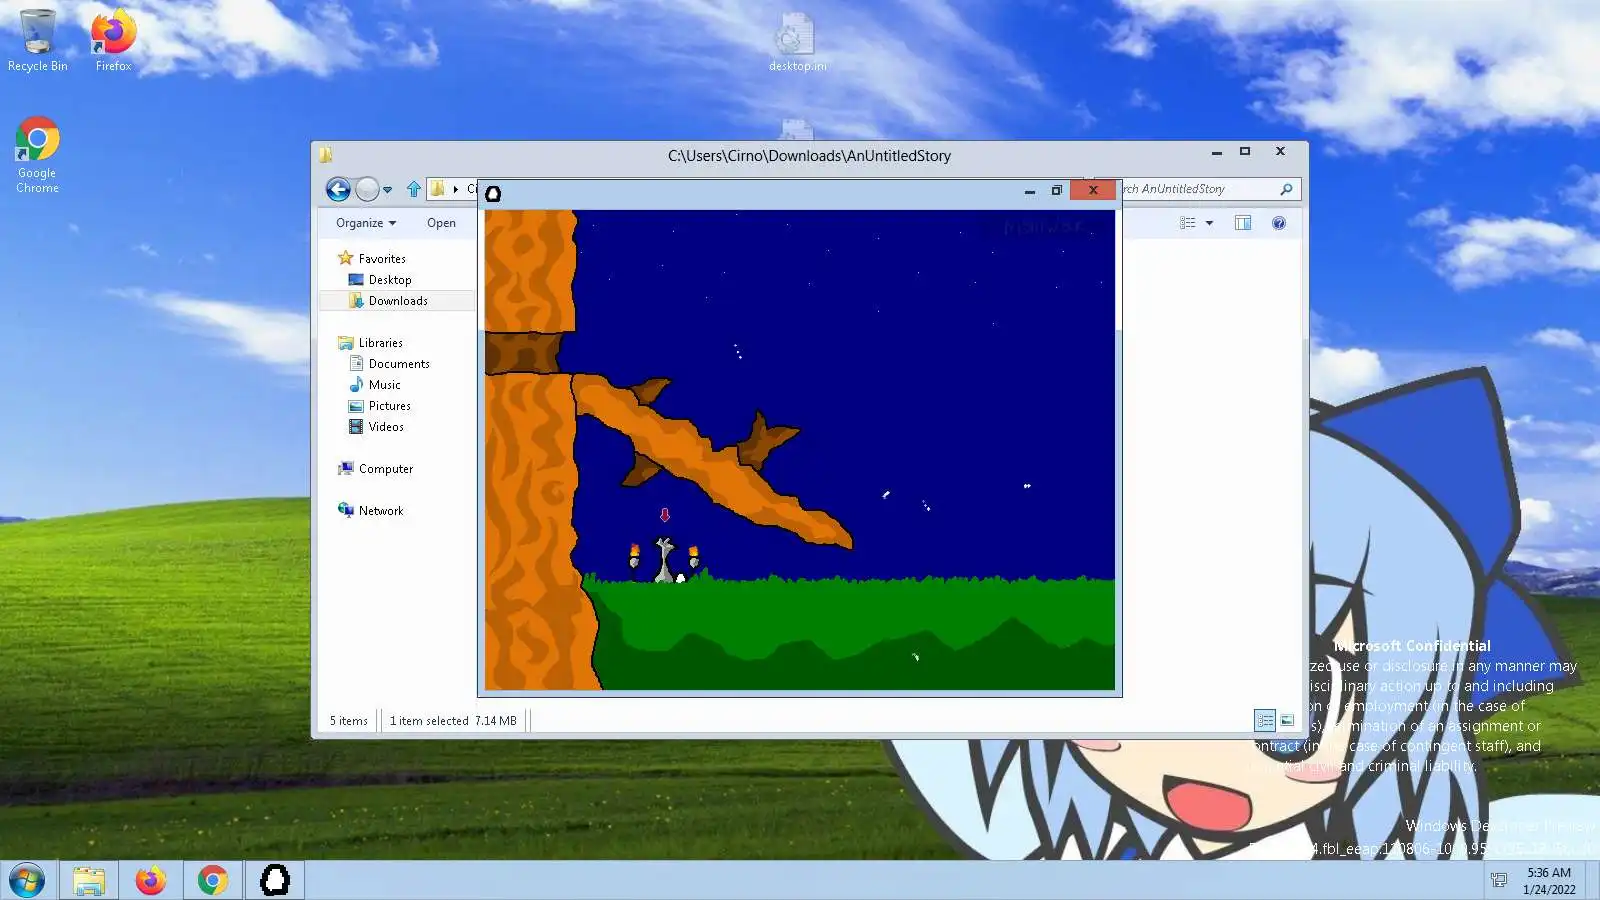Screen dimensions: 1600x900
Task: Open Explorer Help icon
Action: pos(1279,223)
